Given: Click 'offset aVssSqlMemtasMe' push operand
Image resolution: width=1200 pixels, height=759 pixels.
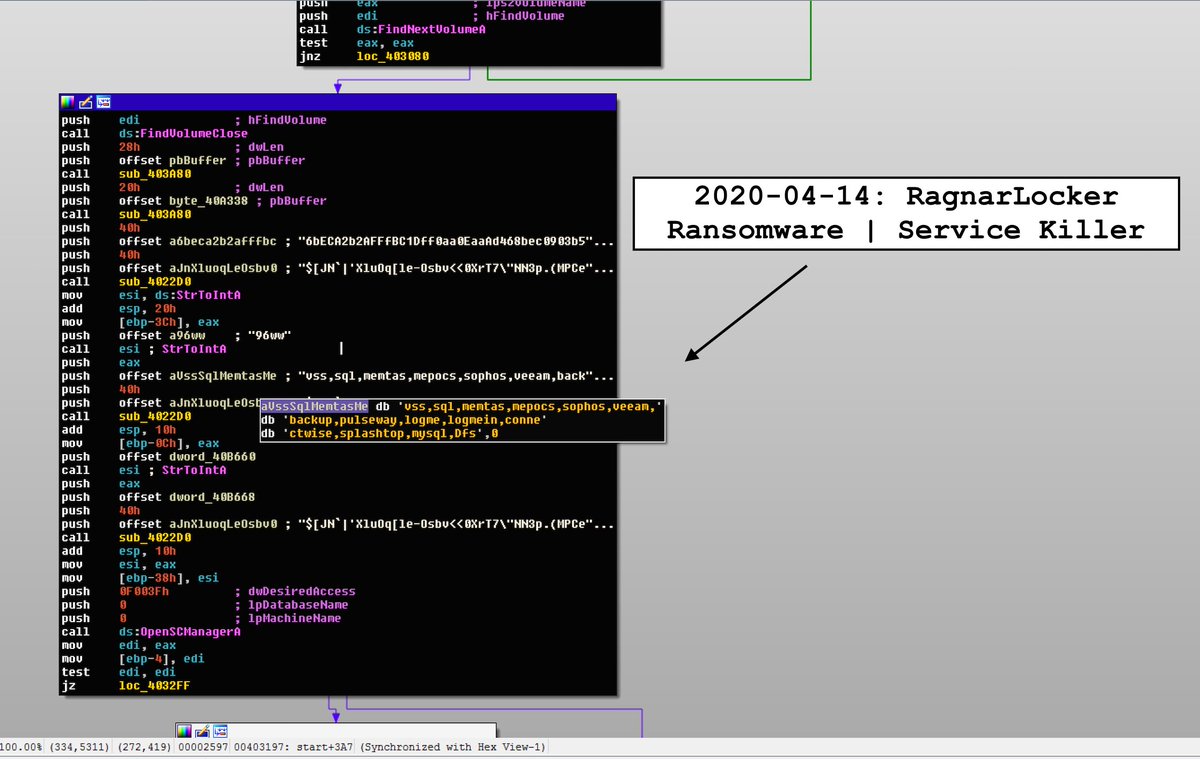Looking at the screenshot, I should click(x=197, y=376).
